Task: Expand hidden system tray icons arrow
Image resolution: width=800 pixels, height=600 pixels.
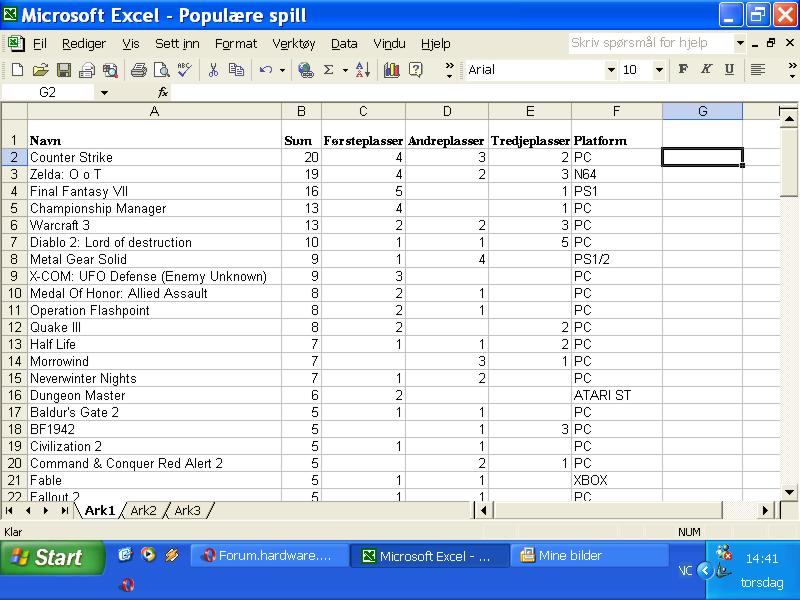Action: click(705, 570)
